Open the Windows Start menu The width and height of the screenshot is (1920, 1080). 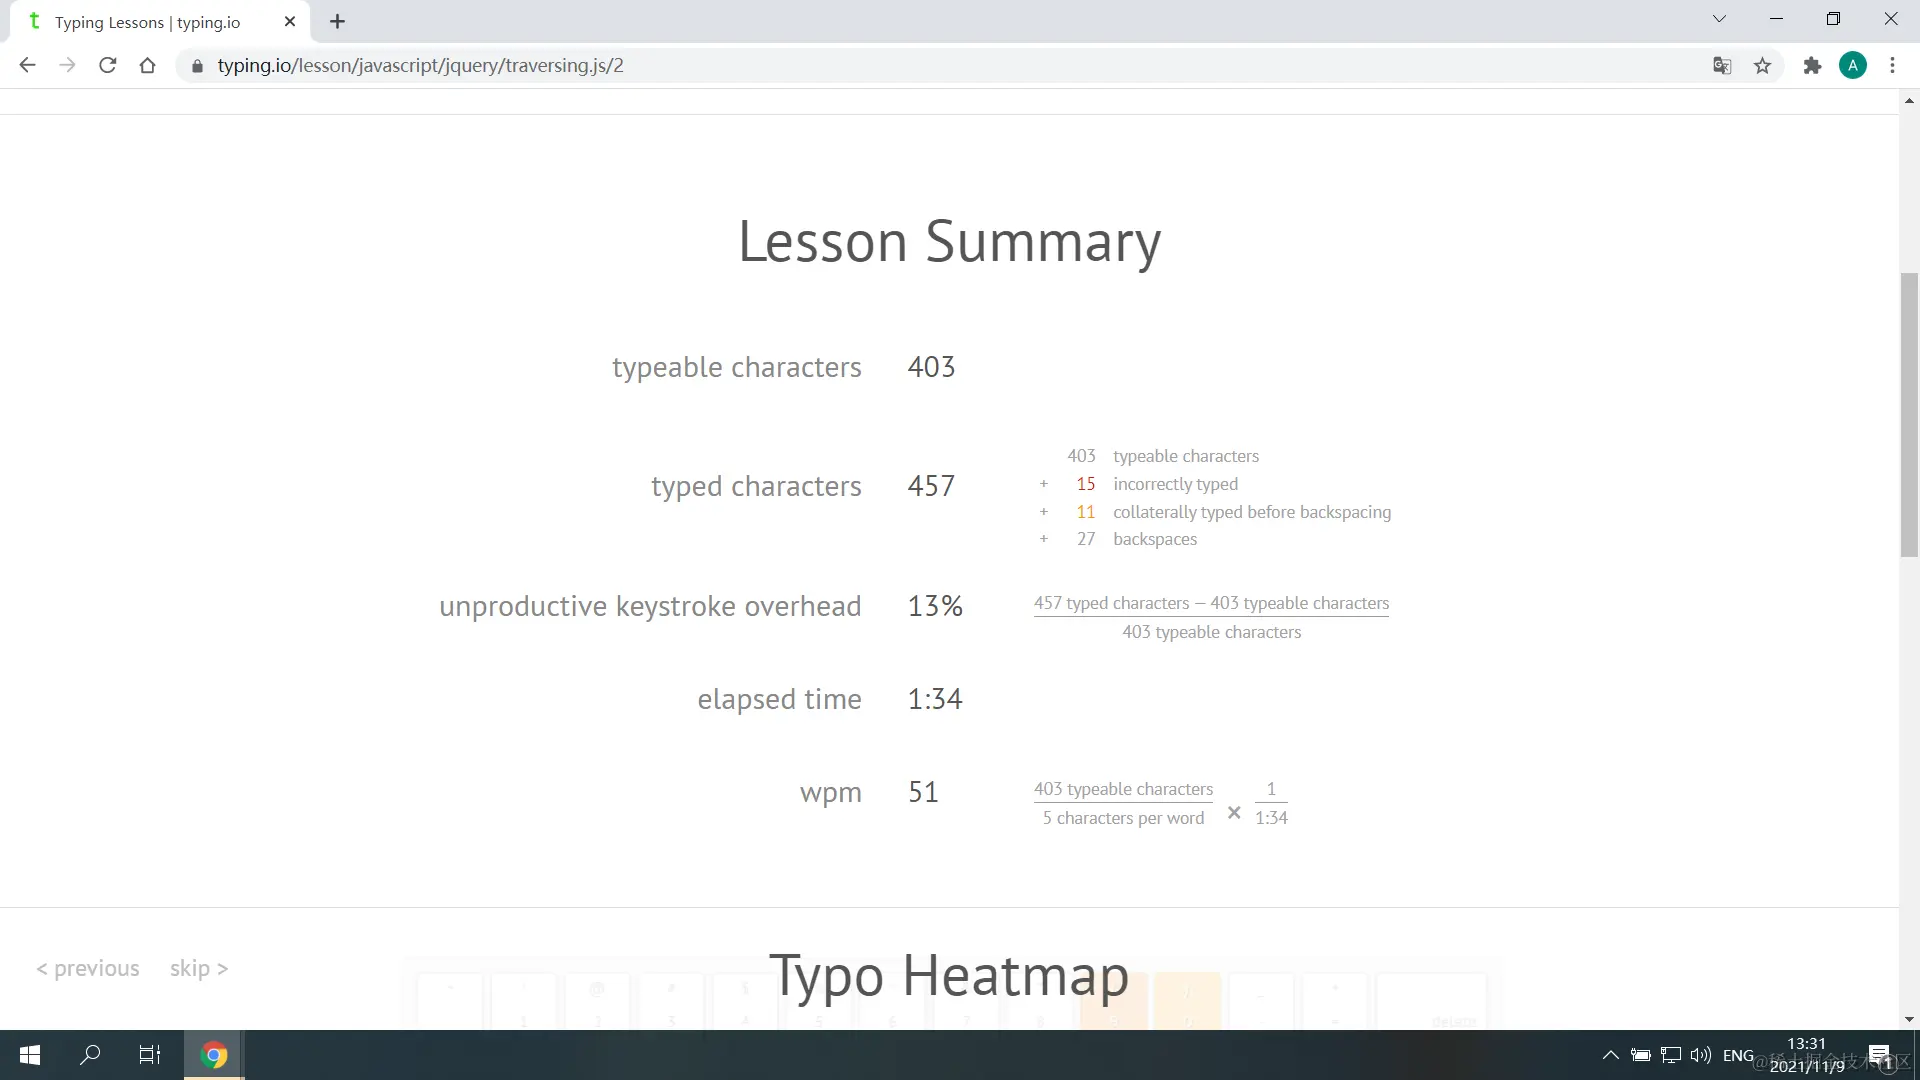pos(30,1055)
